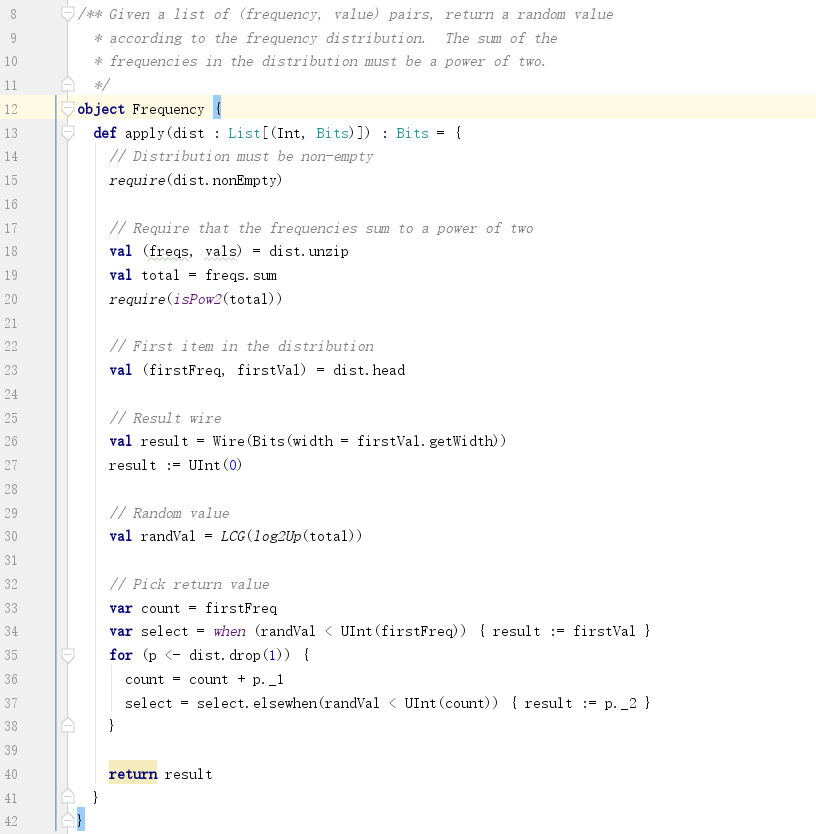Click 'dist.head' on line 23
Image resolution: width=816 pixels, height=834 pixels.
click(x=369, y=370)
